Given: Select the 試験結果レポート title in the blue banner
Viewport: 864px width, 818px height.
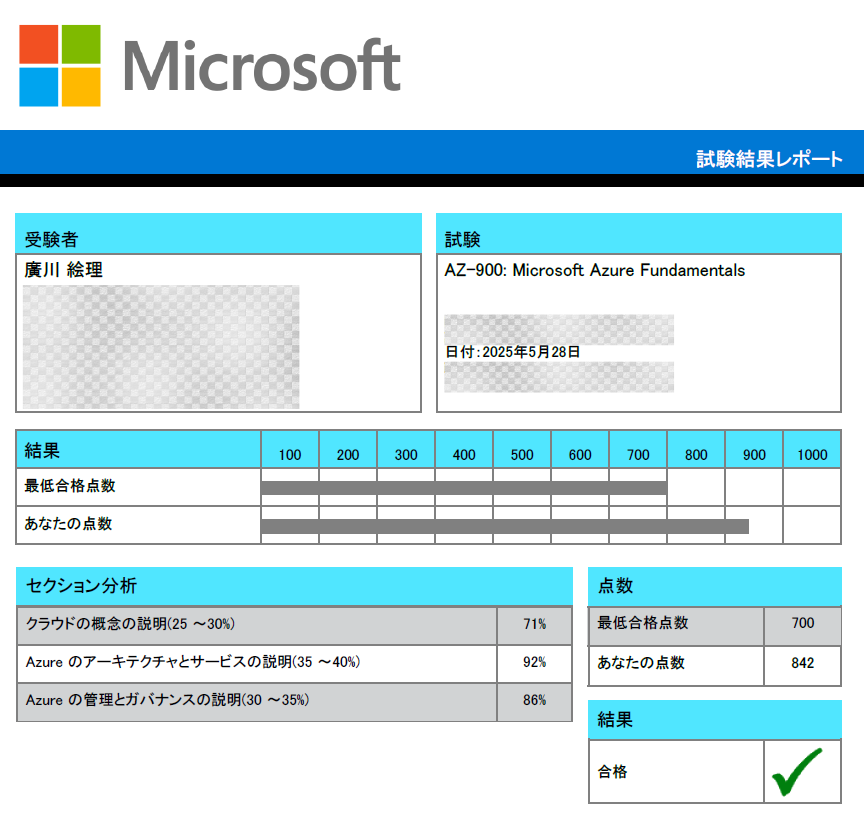Looking at the screenshot, I should click(769, 159).
